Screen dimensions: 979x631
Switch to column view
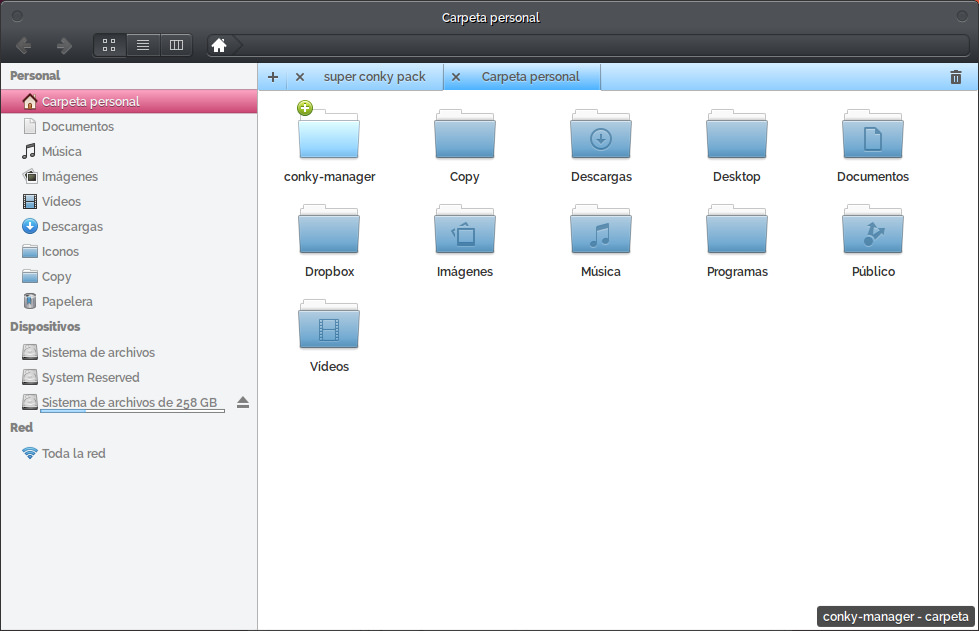coord(176,45)
